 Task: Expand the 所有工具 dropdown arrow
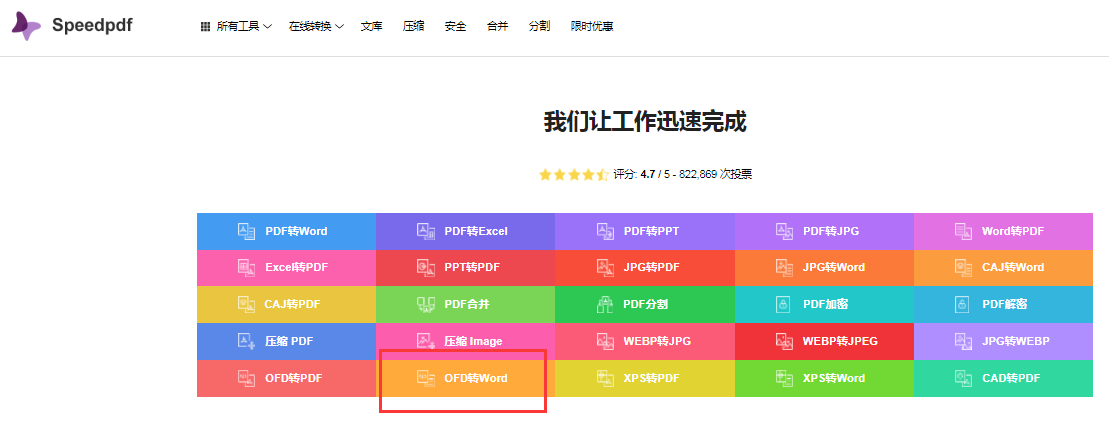pos(267,27)
